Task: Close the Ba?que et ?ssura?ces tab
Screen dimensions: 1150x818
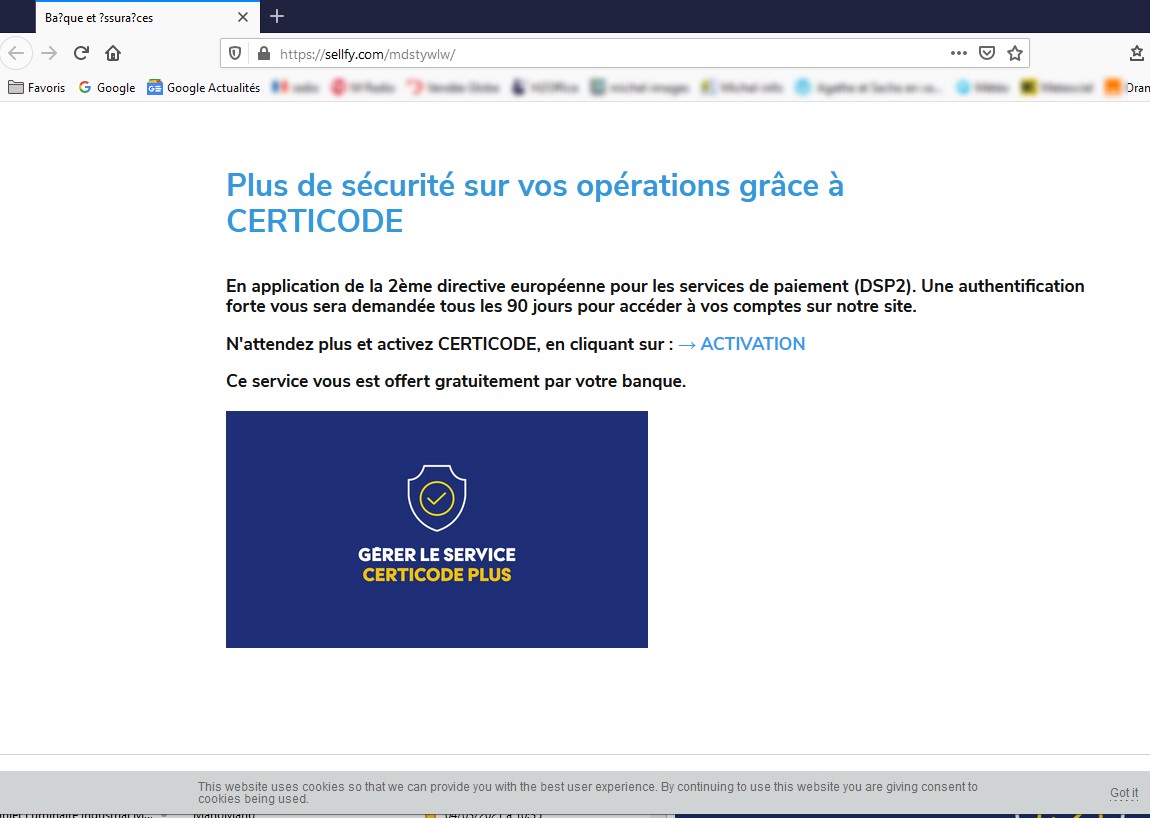Action: pos(243,17)
